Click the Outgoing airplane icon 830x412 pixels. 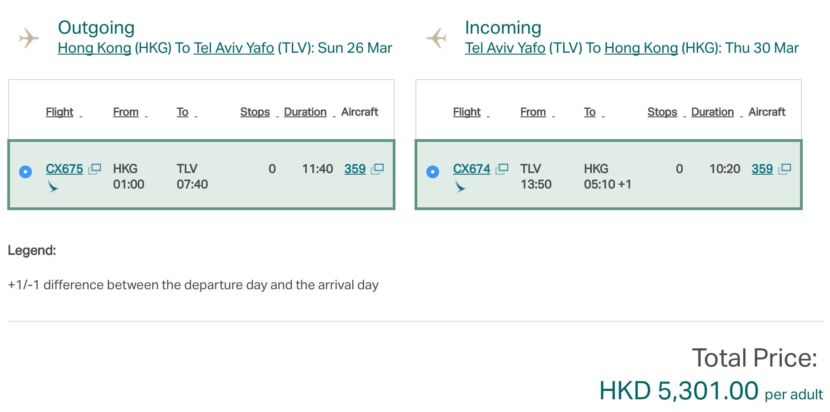(x=28, y=38)
